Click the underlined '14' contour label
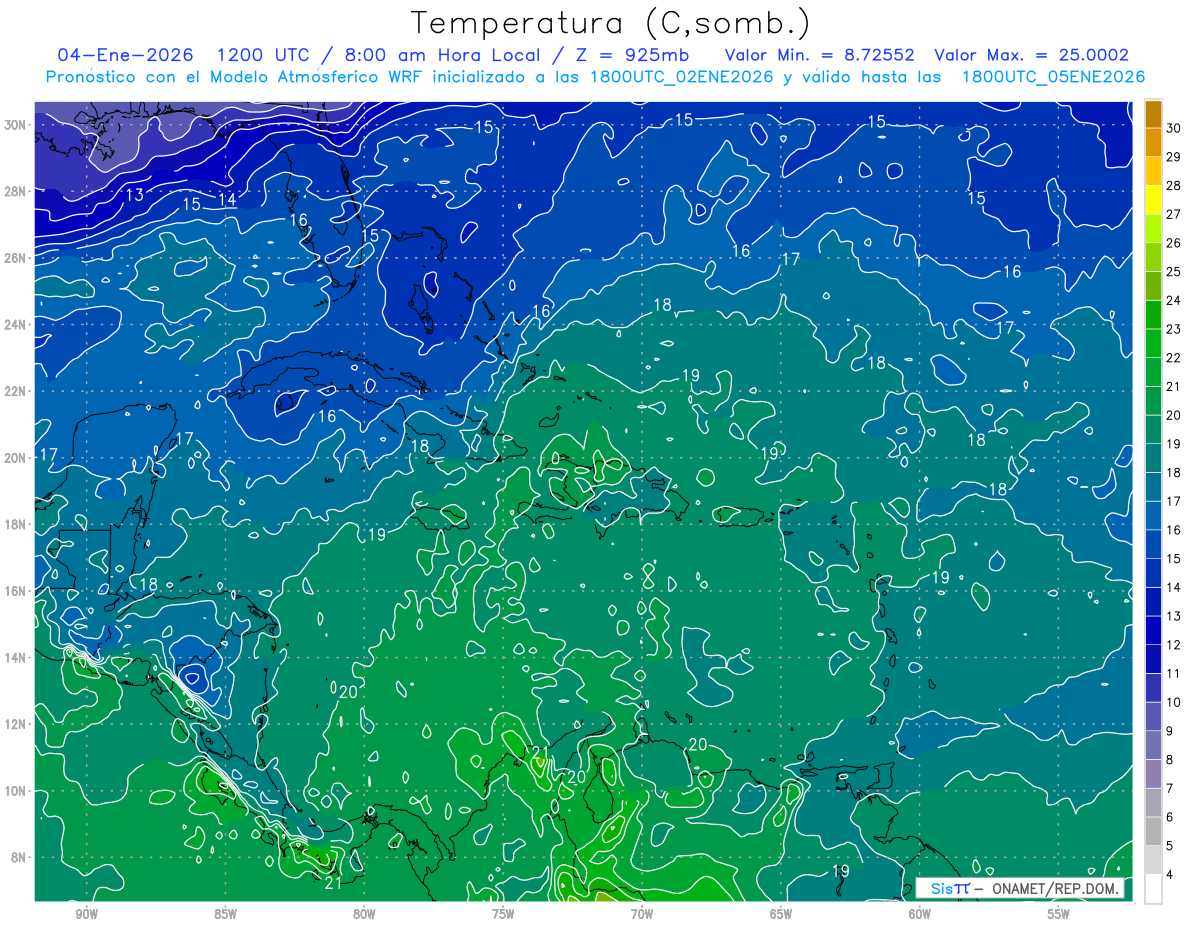The width and height of the screenshot is (1200, 927). pos(227,200)
